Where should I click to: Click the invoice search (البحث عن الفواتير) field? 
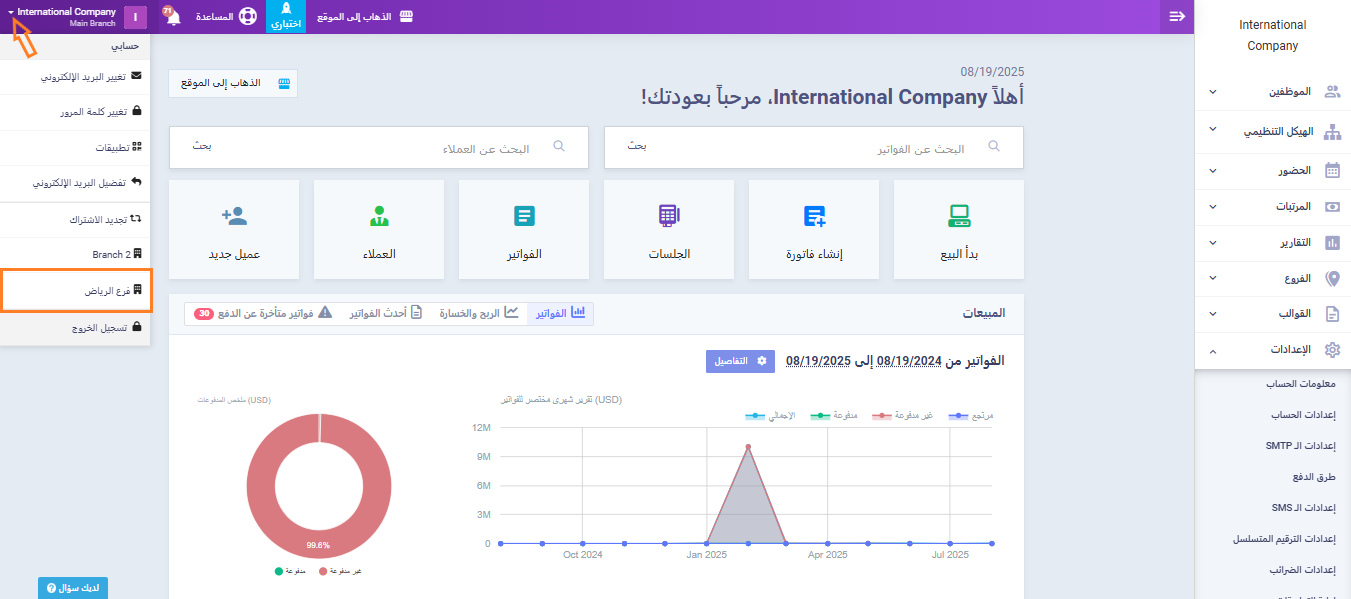click(814, 148)
